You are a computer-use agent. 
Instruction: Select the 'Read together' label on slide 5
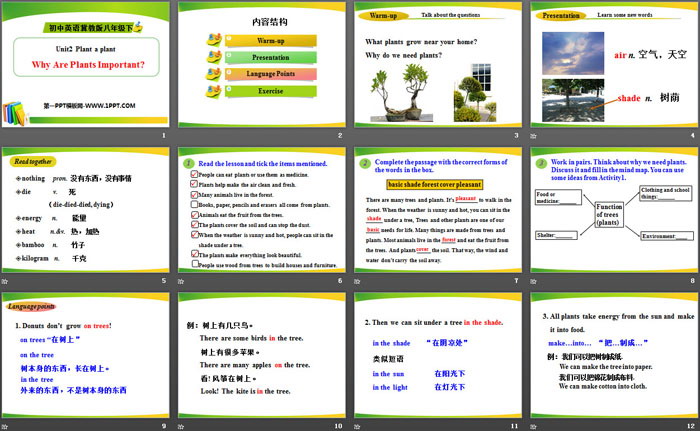point(34,161)
